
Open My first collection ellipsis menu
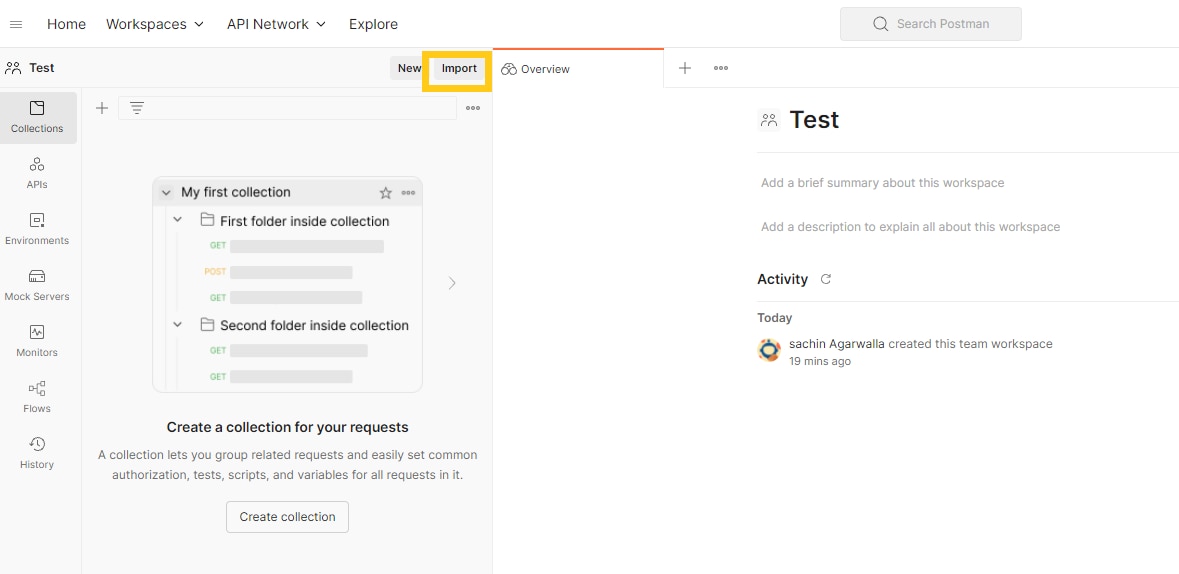(x=408, y=193)
